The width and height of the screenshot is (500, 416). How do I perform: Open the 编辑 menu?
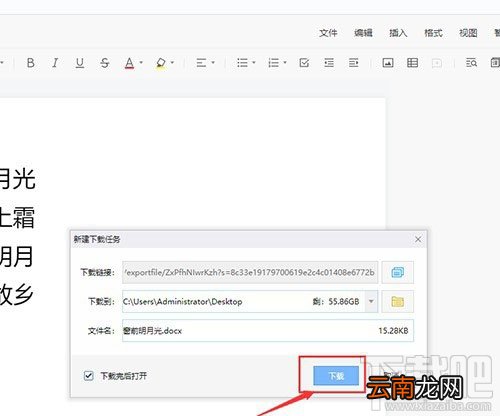[363, 33]
